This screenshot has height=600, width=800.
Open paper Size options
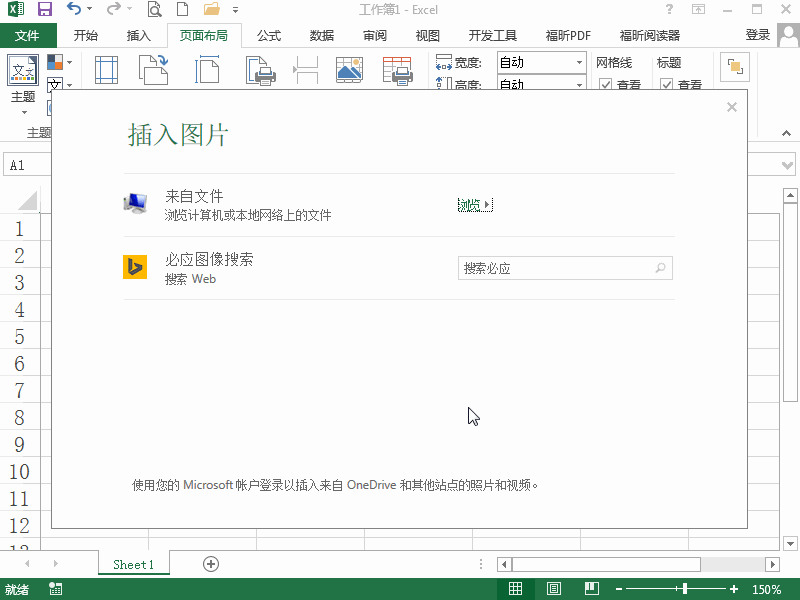point(207,70)
